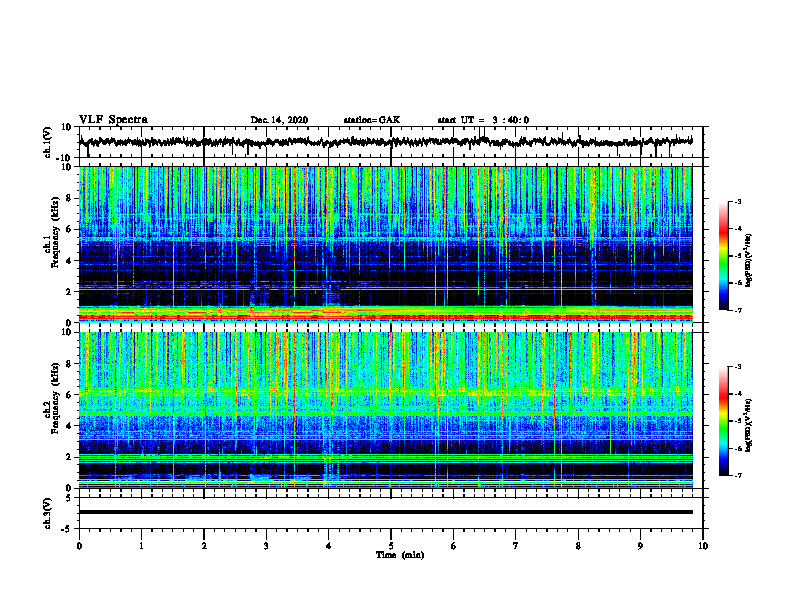This screenshot has height=612, width=792.
Task: Click the ch.1 voltage waveform trace
Action: coord(385,142)
